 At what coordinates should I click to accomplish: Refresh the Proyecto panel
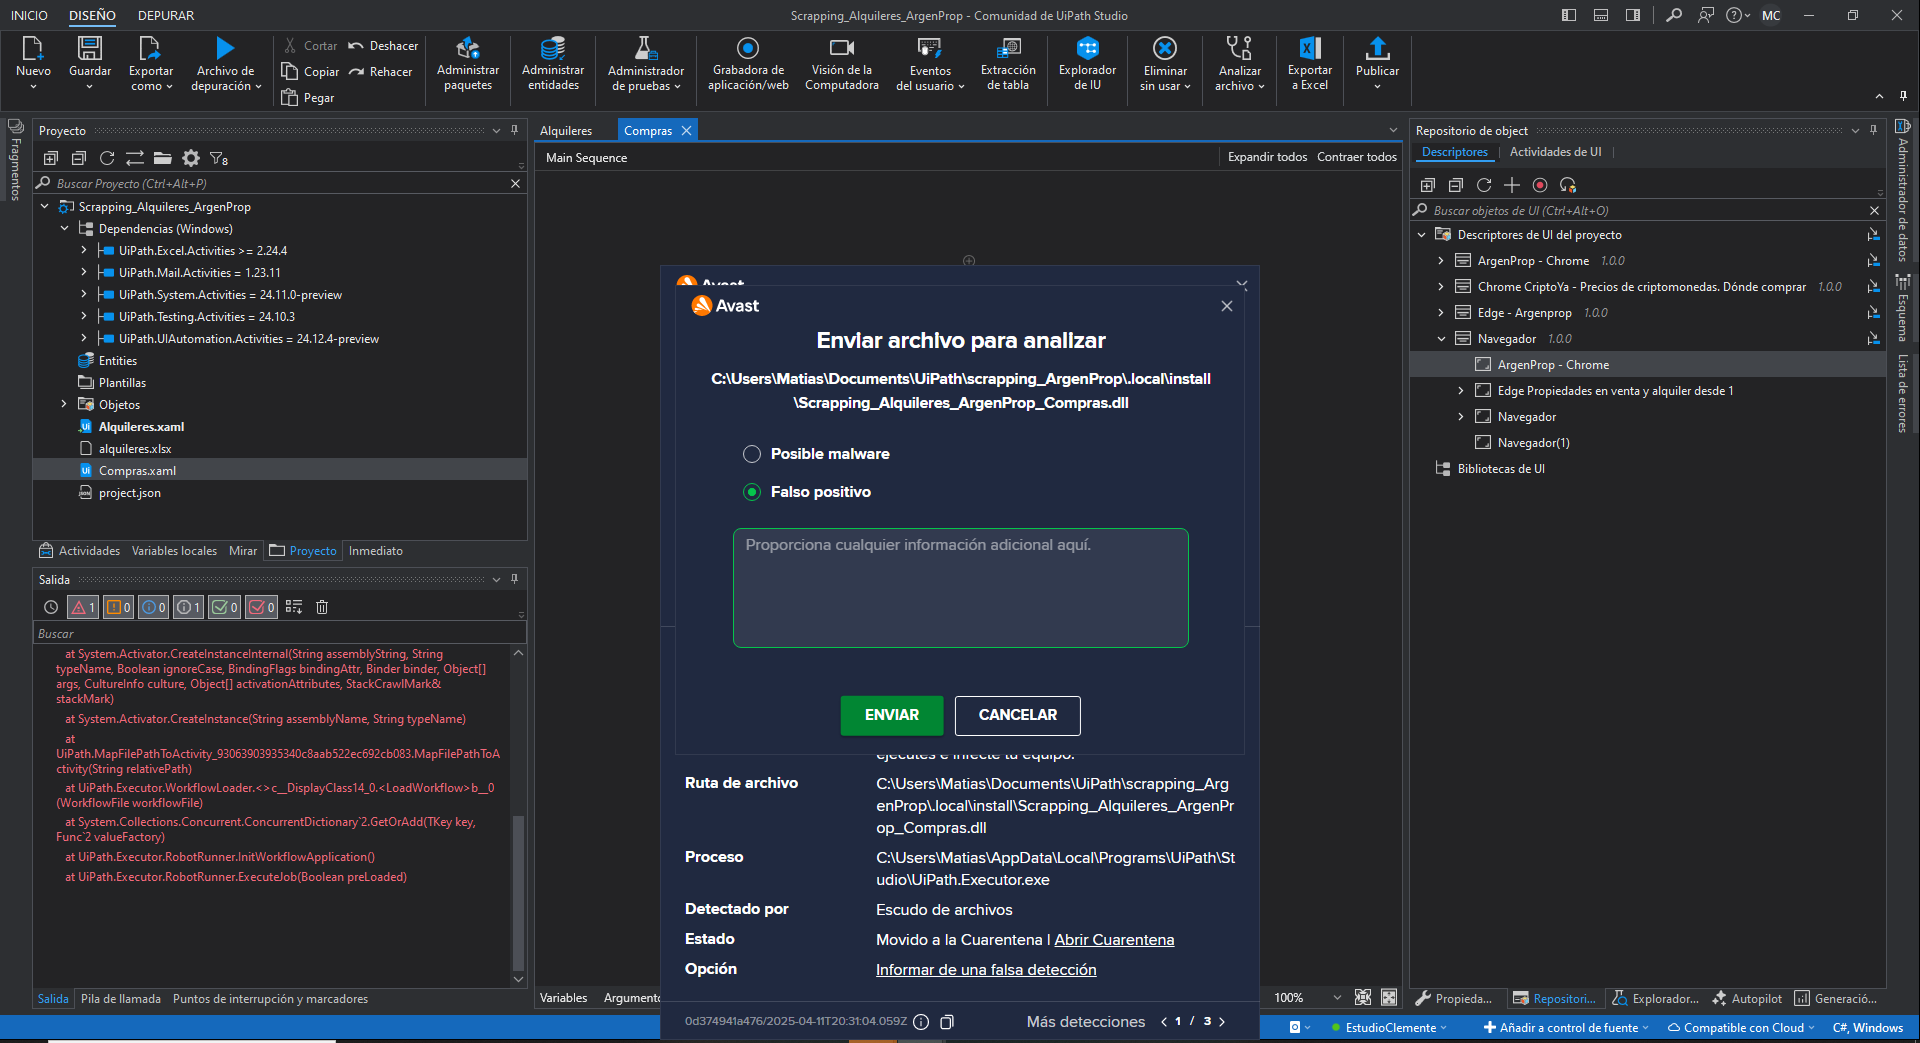(x=107, y=158)
